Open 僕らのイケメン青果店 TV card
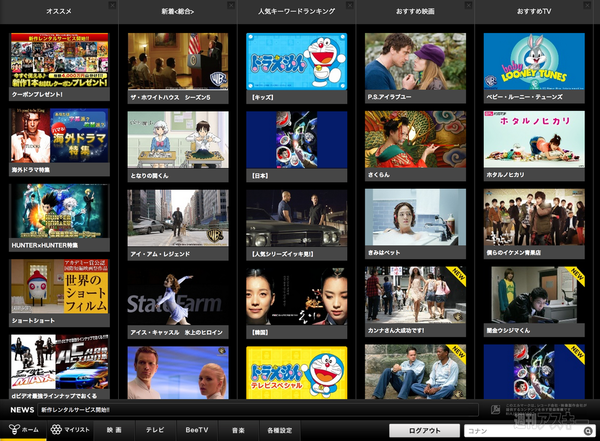Screen dimensions: 600x441 [x=534, y=224]
